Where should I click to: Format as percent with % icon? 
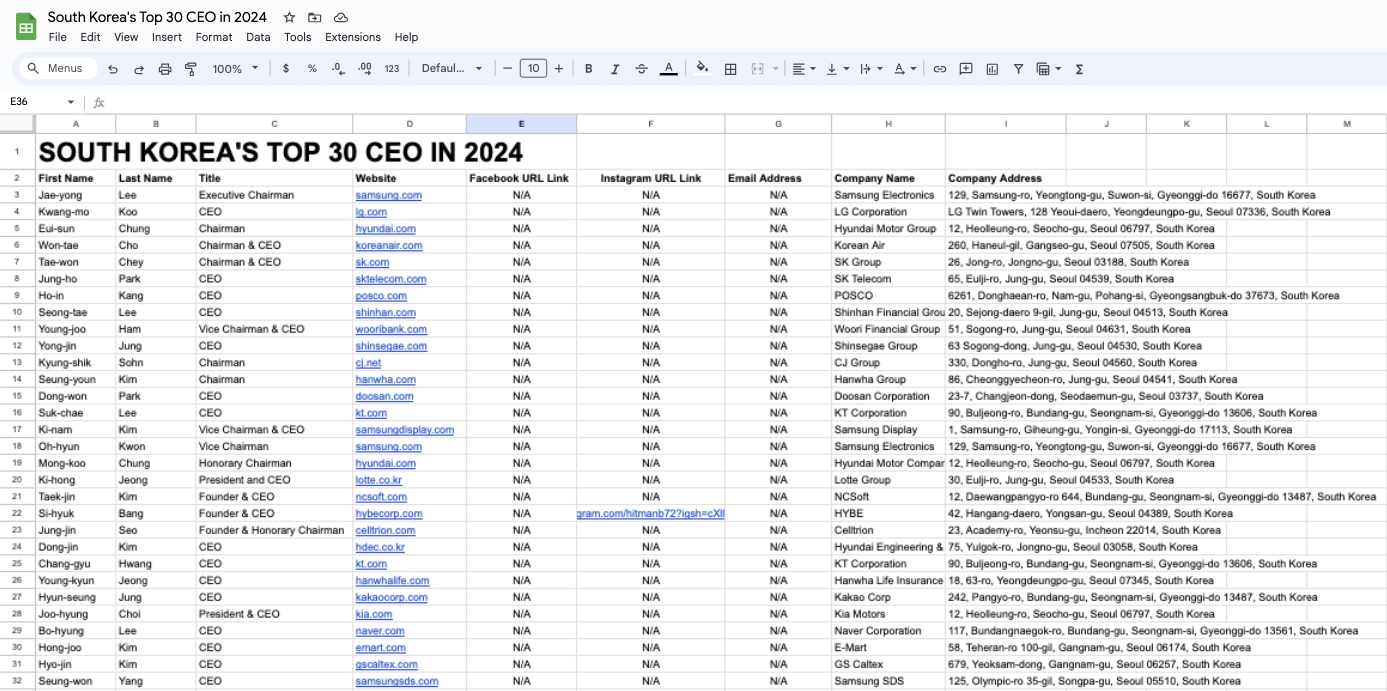pos(312,69)
